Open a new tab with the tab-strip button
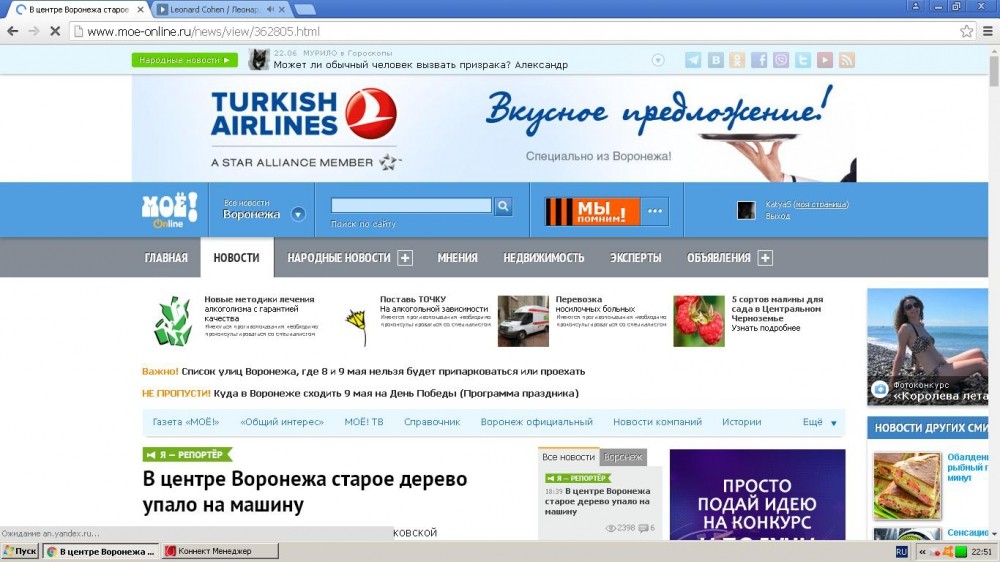This screenshot has width=1000, height=562. click(305, 10)
